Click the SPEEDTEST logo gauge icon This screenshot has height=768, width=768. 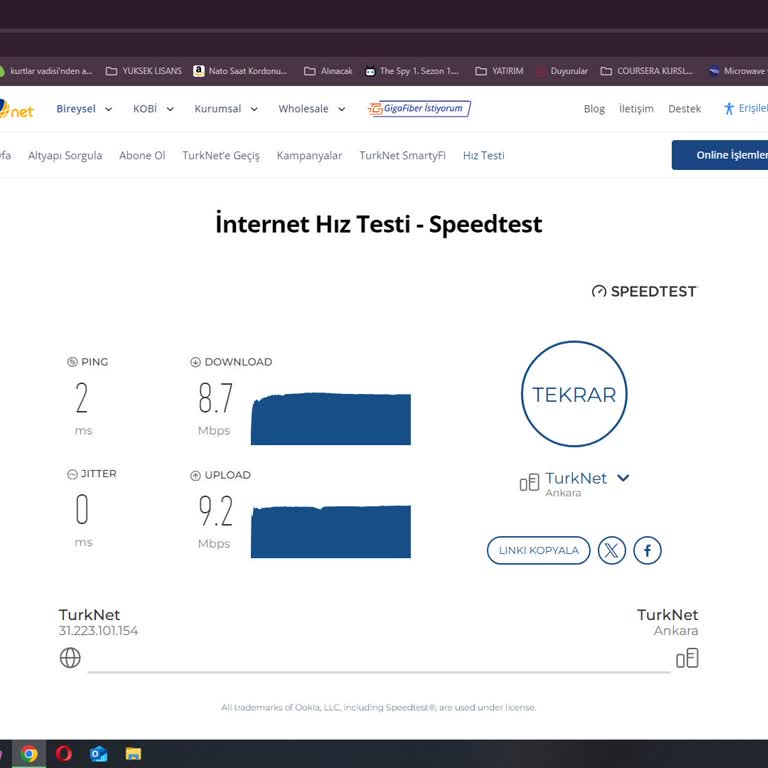[599, 292]
